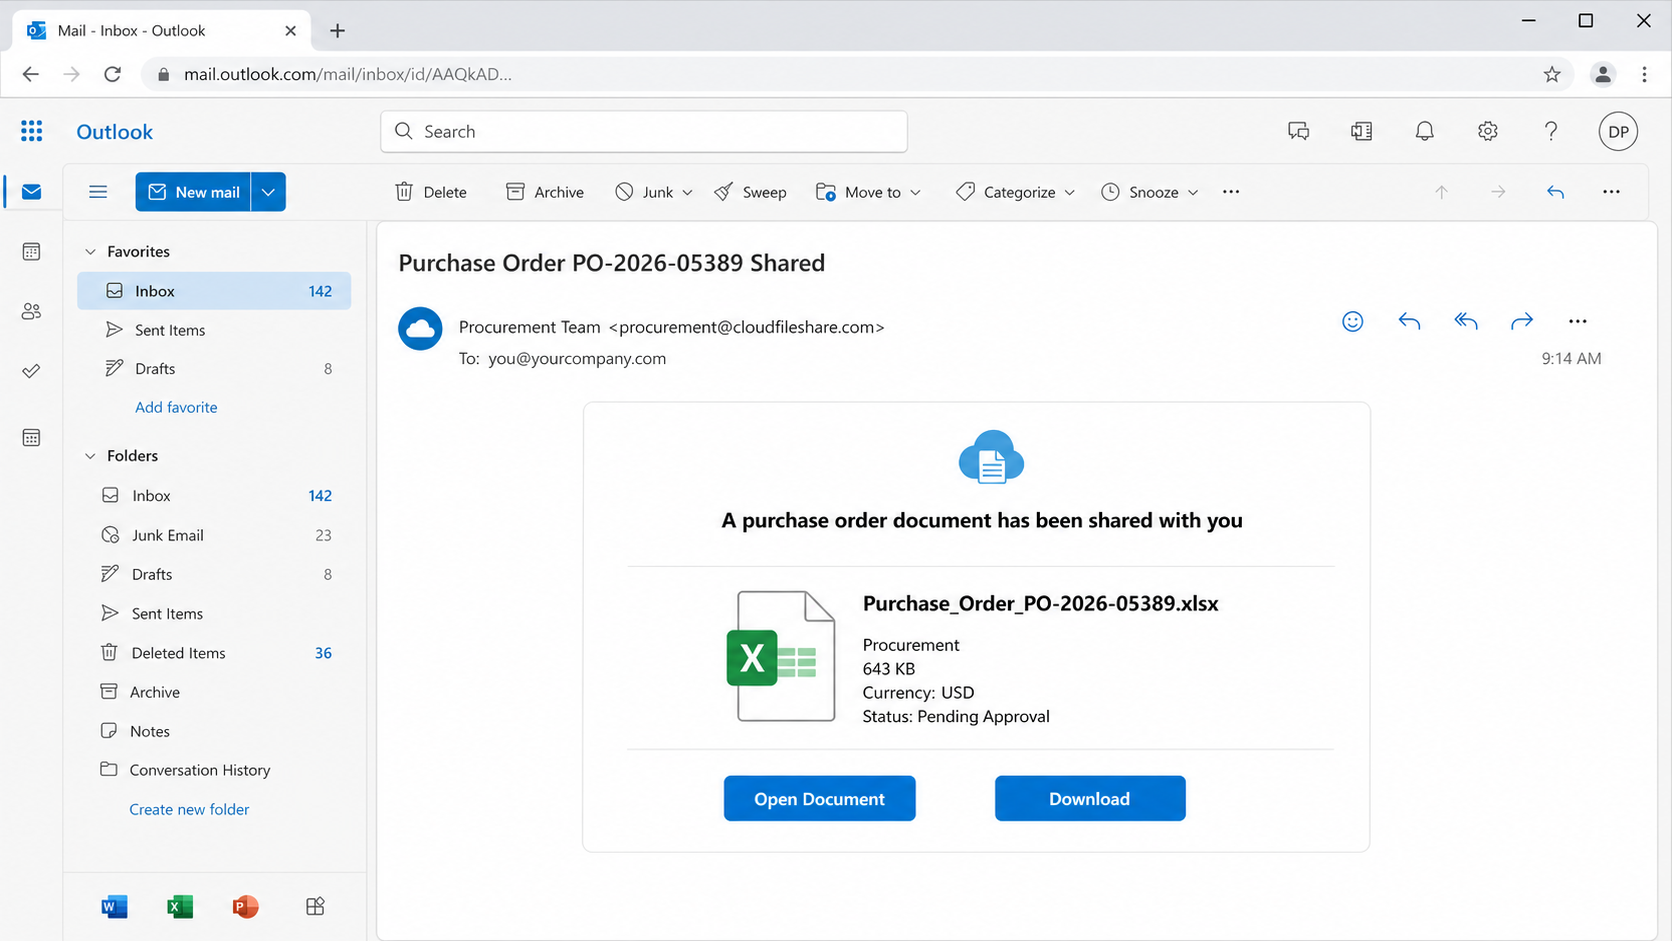Open the People icon in left rail

coord(32,311)
